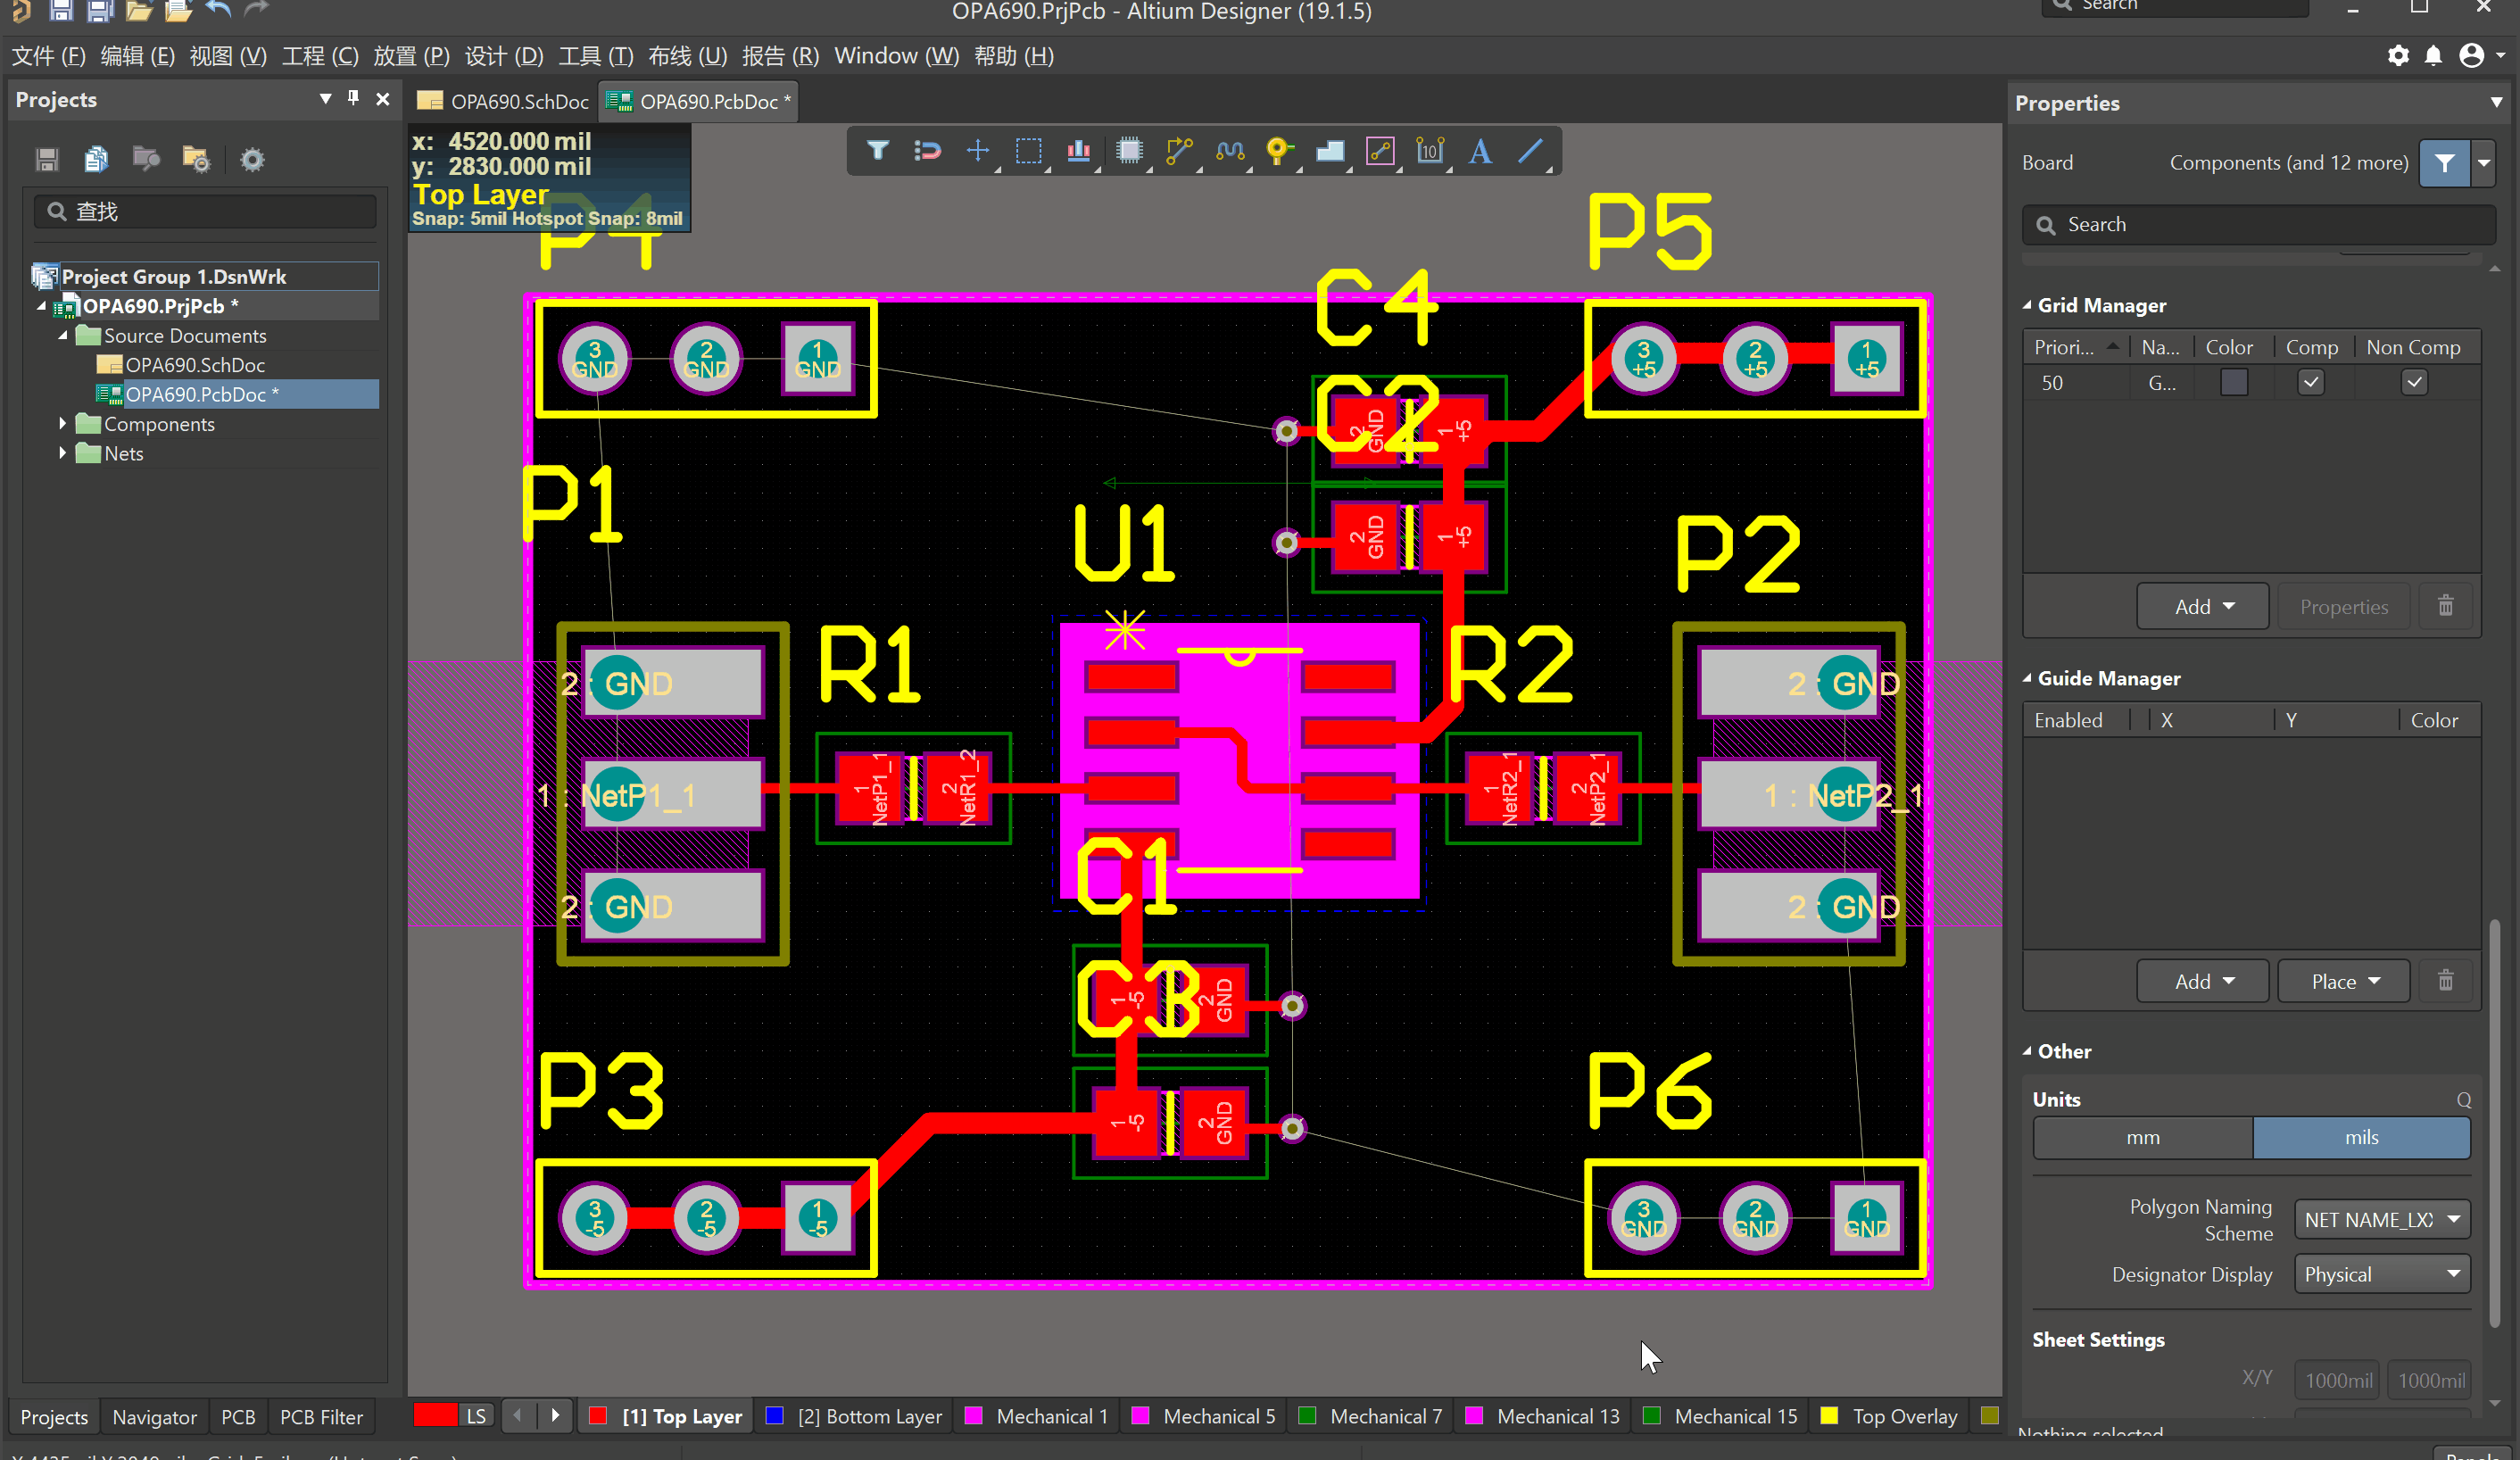The image size is (2520, 1460).
Task: Choose the Place String text tool
Action: 1480,151
